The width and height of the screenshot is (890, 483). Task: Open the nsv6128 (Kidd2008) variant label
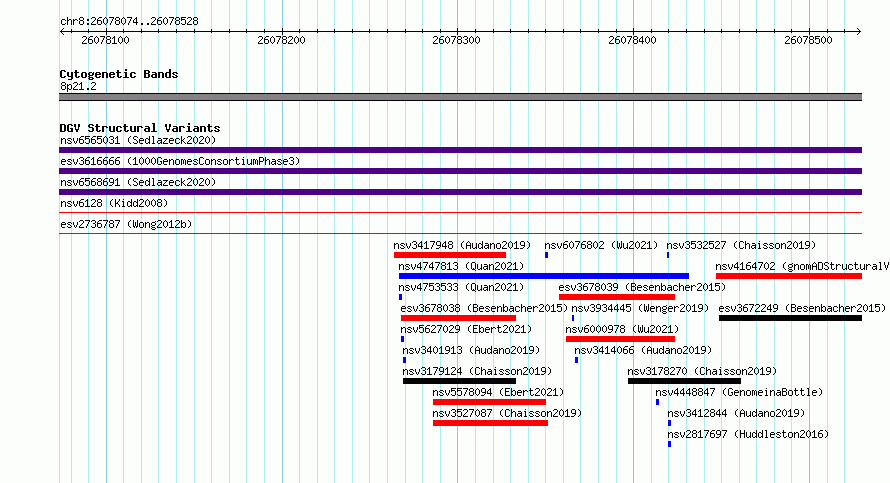114,203
